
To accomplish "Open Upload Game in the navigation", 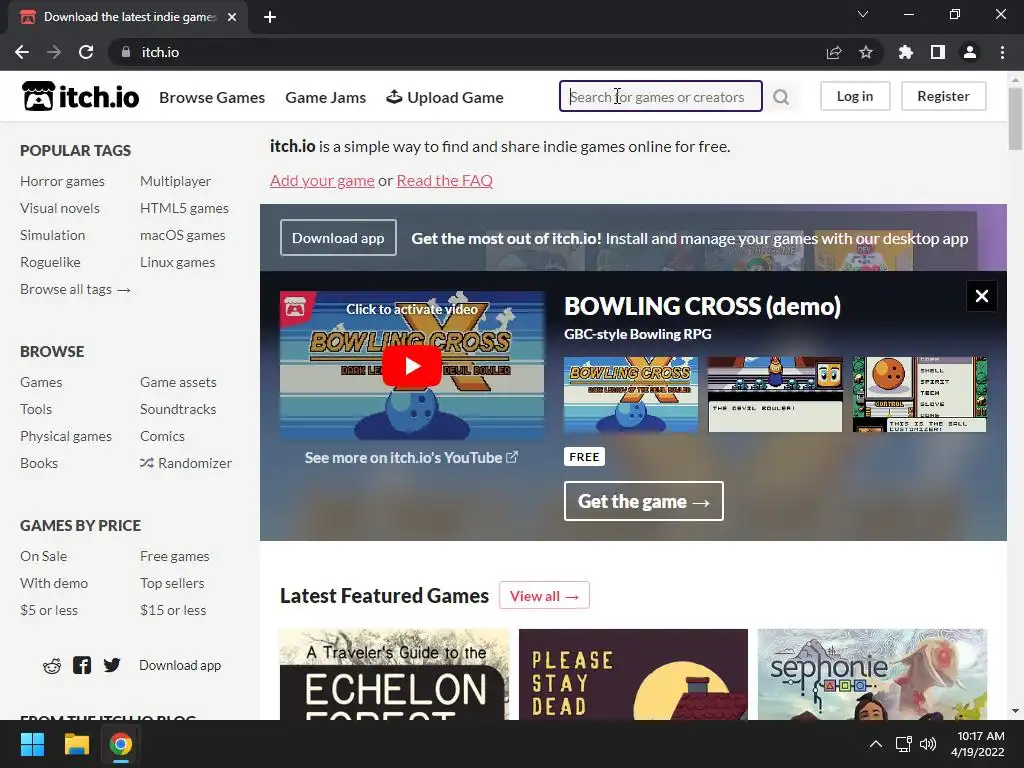I will 445,97.
